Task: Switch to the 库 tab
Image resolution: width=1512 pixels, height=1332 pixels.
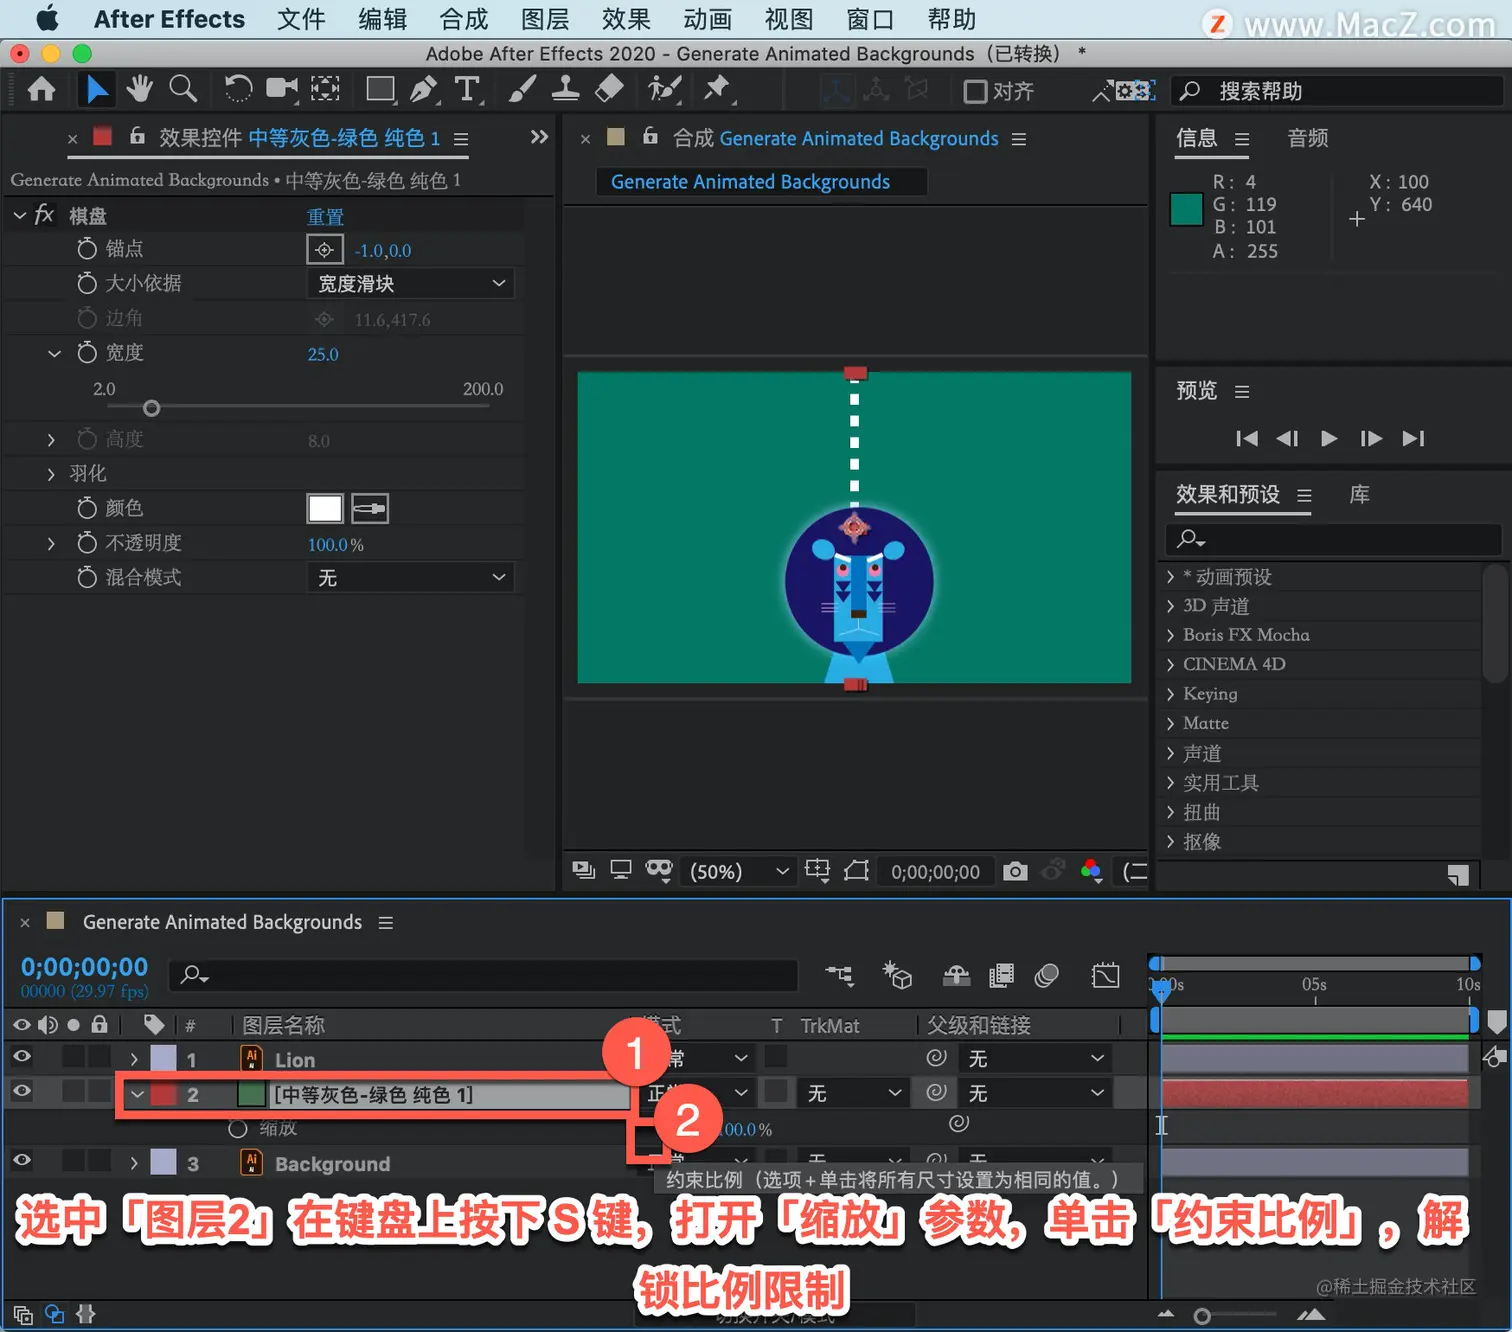Action: pyautogui.click(x=1360, y=494)
